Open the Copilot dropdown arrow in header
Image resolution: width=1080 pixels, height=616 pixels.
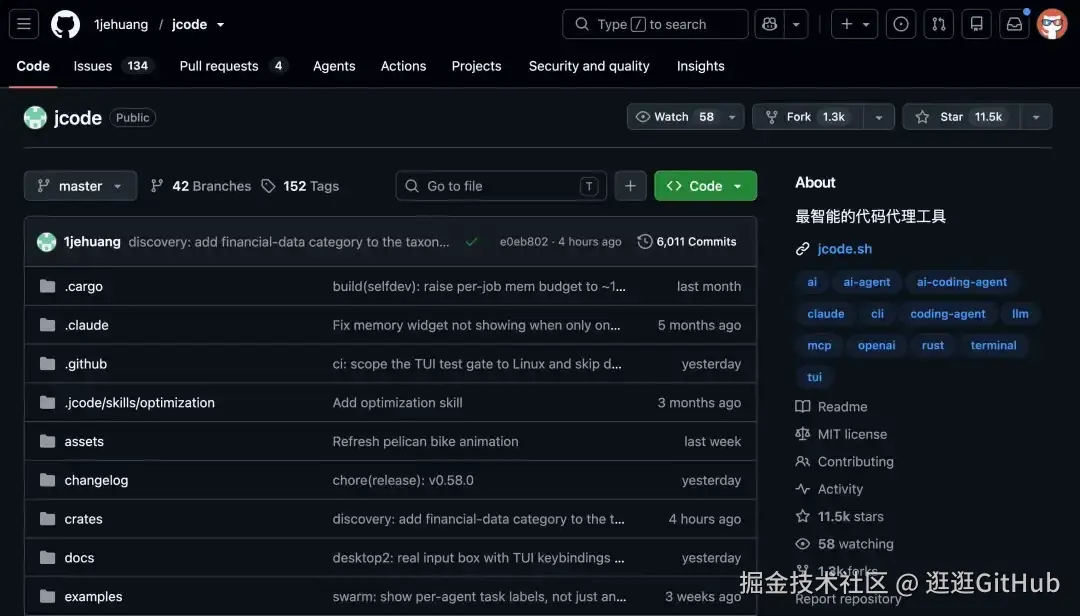point(796,24)
